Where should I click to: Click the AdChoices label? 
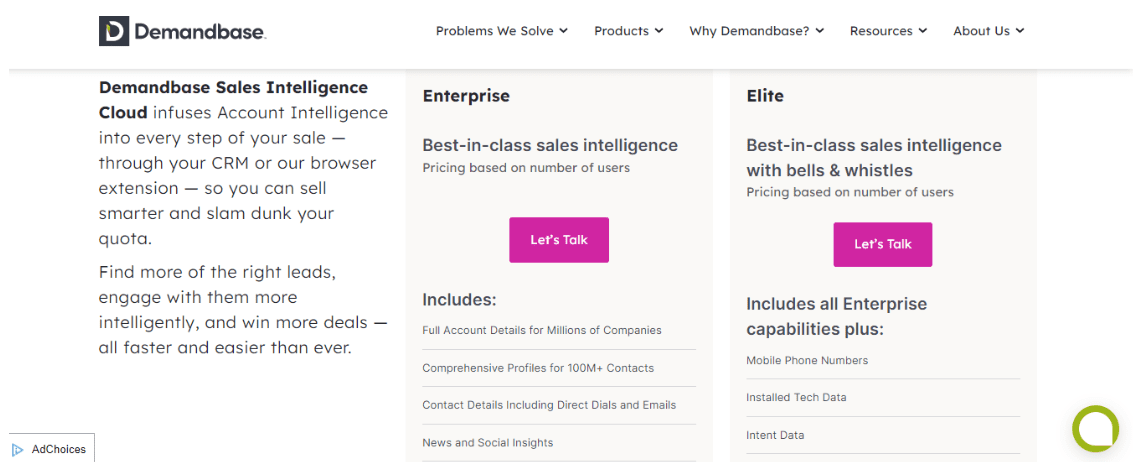59,449
